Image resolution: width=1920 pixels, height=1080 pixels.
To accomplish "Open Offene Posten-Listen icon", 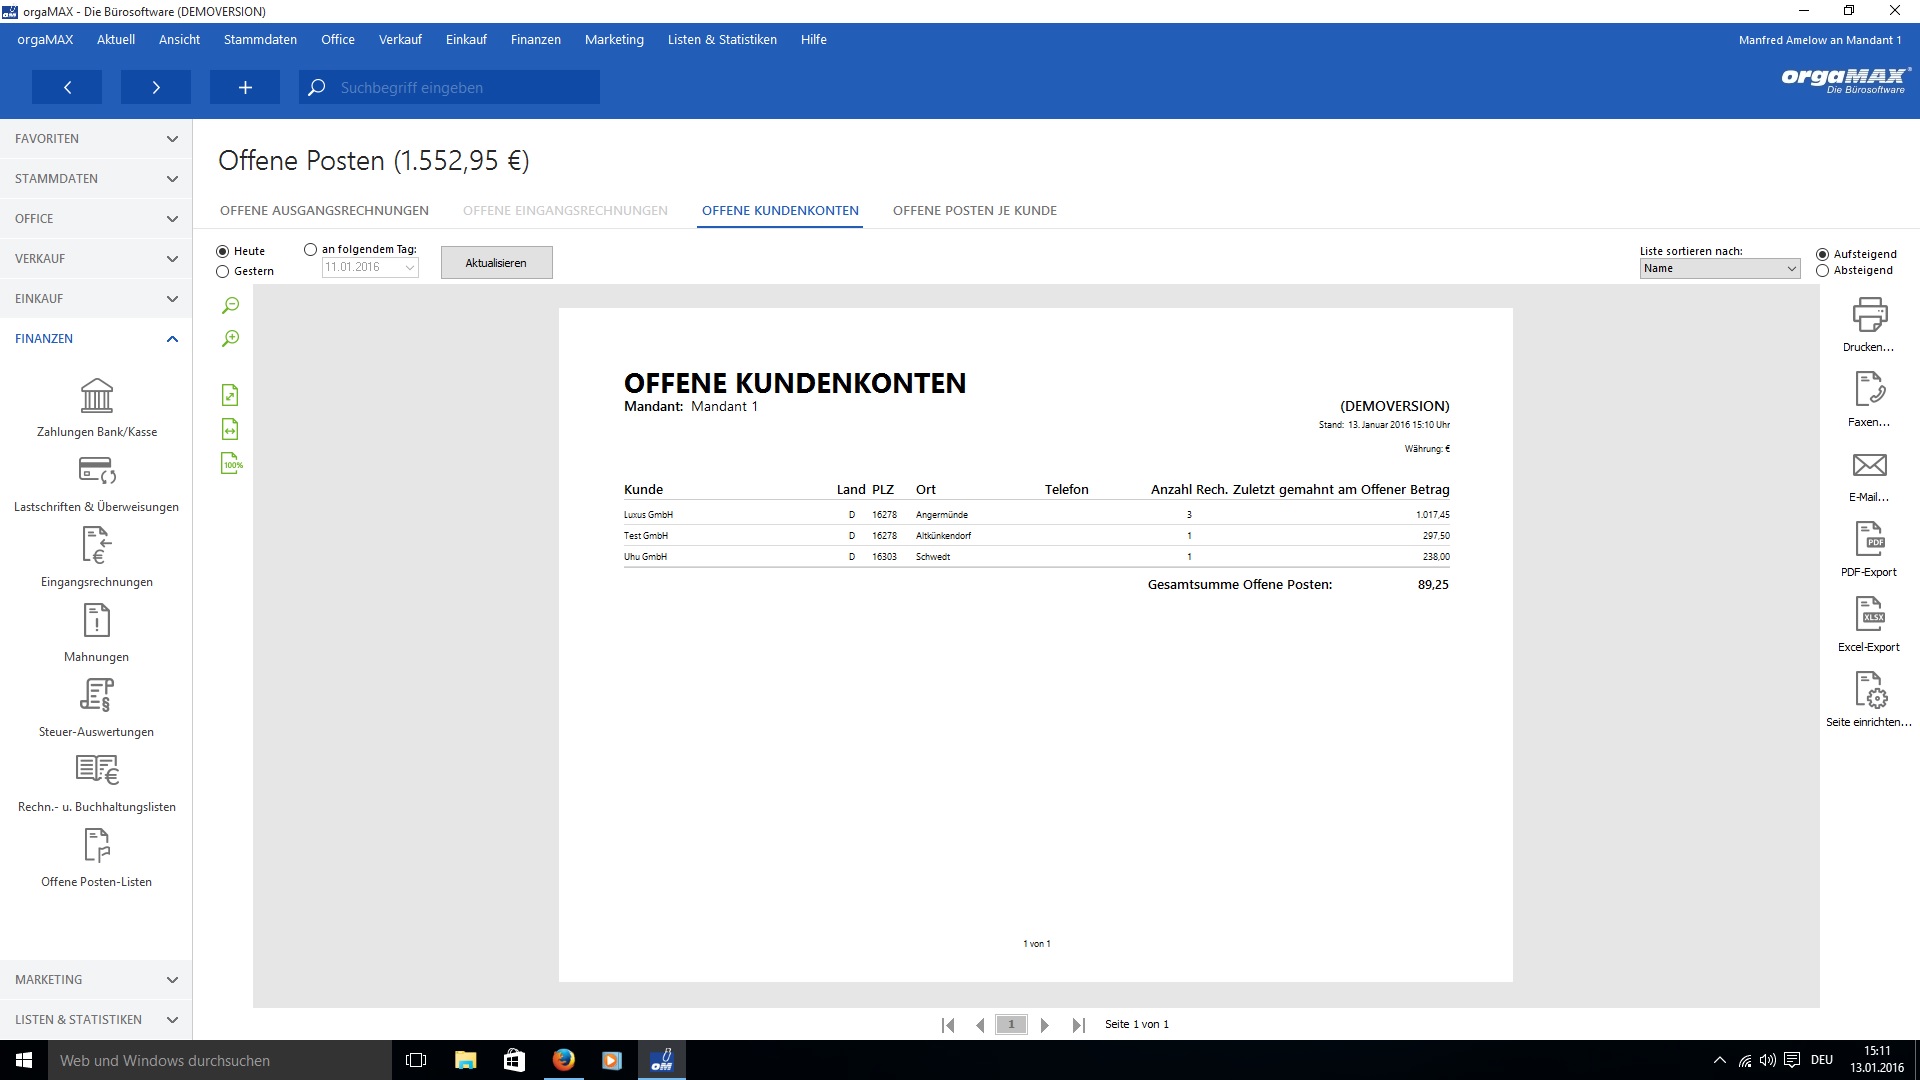I will (x=97, y=845).
